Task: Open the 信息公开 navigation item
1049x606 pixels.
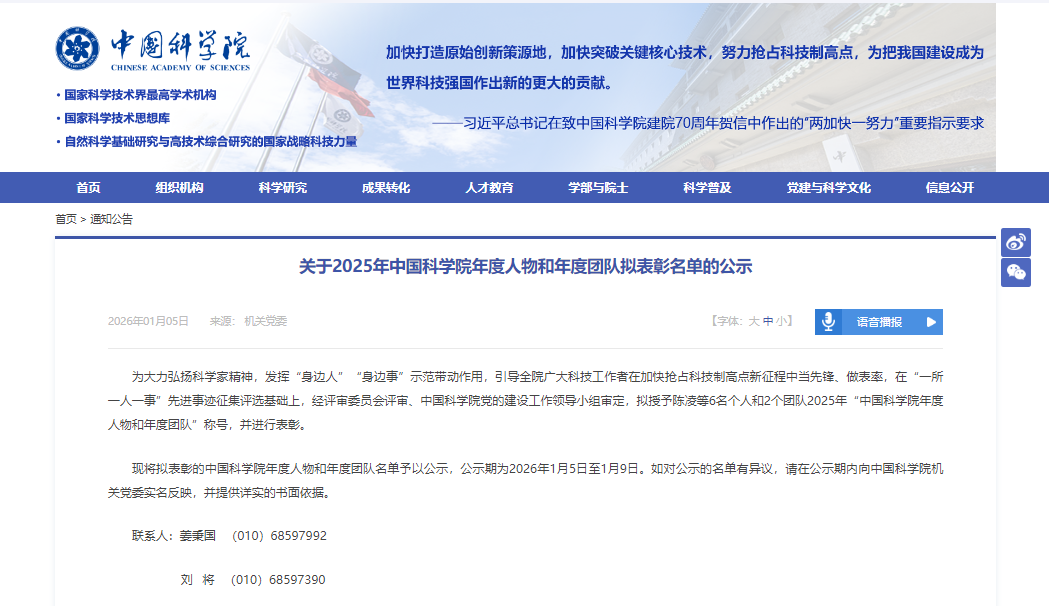Action: (949, 188)
